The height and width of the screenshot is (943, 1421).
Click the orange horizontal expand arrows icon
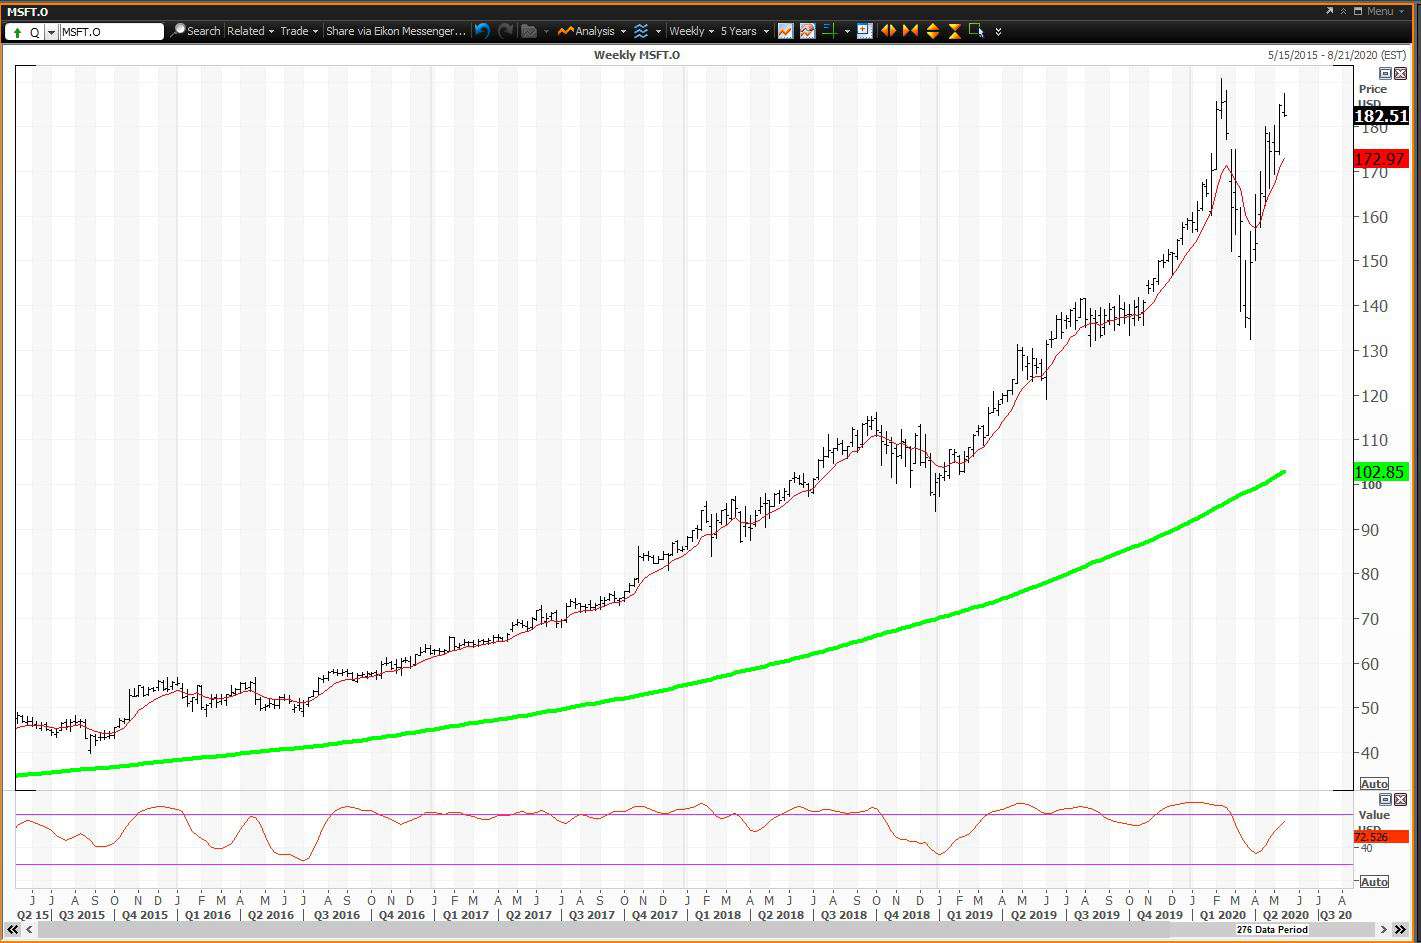click(888, 31)
